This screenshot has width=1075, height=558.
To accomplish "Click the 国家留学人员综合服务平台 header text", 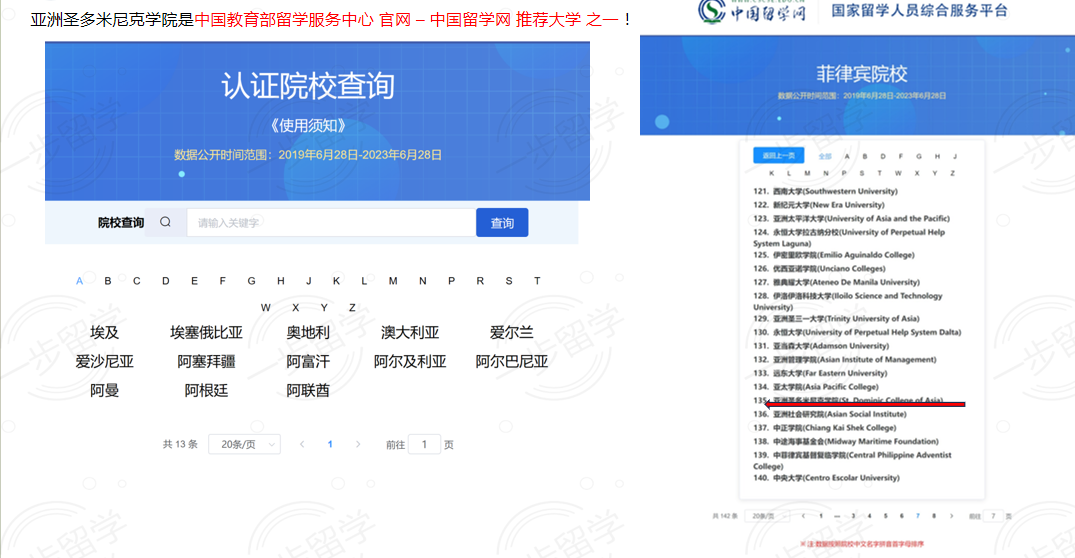I will 919,11.
